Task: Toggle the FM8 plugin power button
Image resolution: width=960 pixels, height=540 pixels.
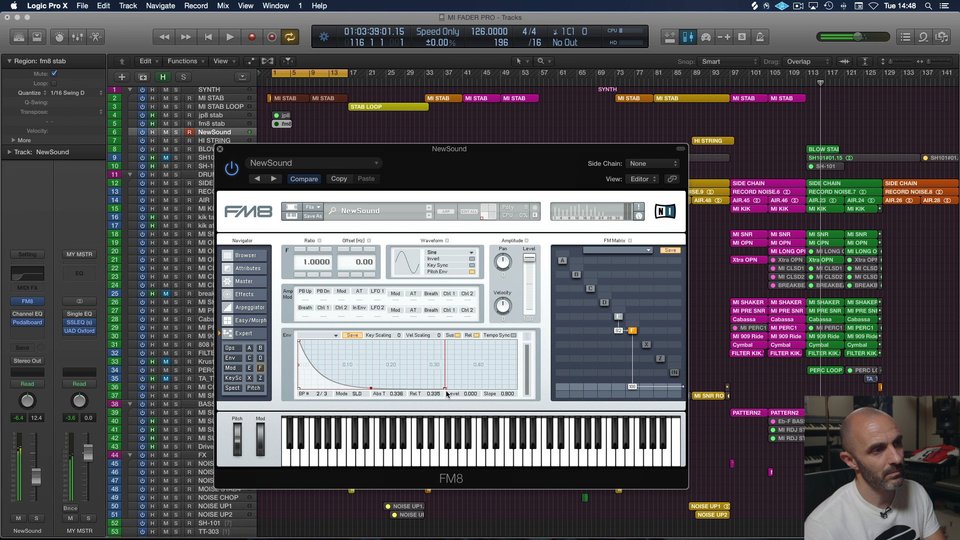Action: pos(231,168)
